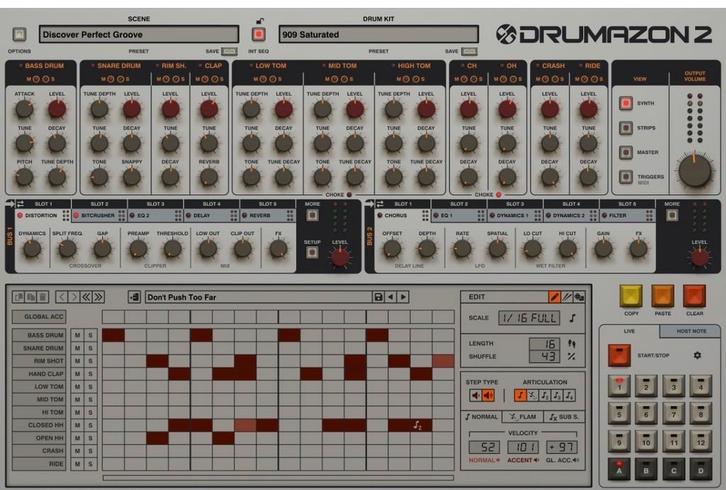Open the Options button in top-left corner
This screenshot has height=490, width=726.
[x=19, y=34]
